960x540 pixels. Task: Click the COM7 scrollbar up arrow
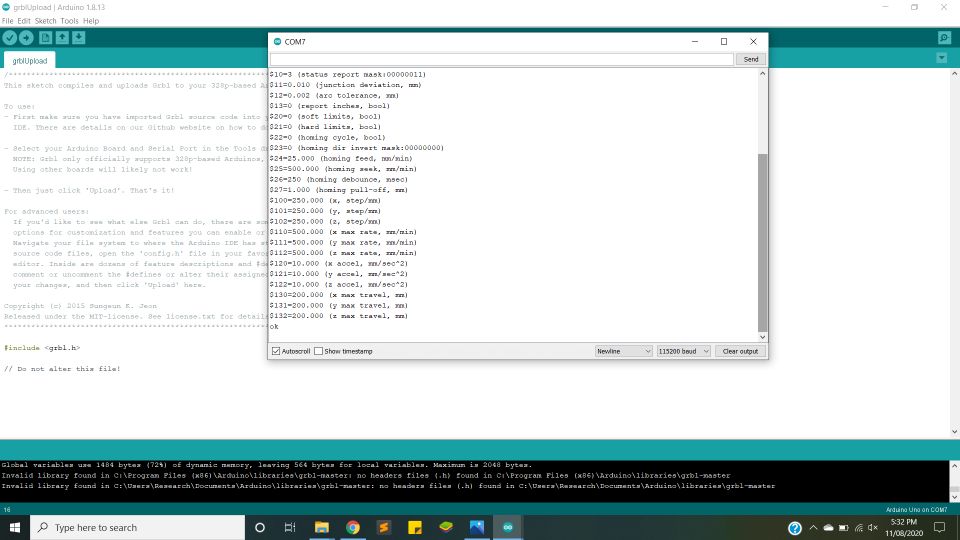click(762, 73)
